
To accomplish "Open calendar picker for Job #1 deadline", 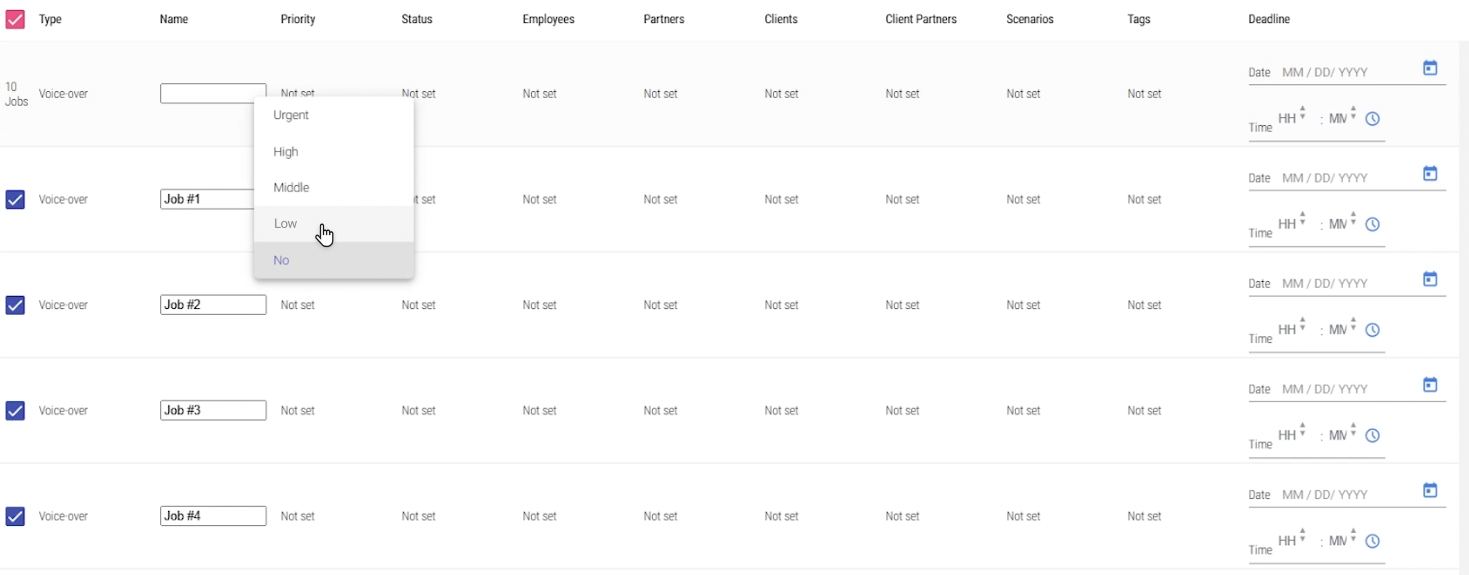I will point(1430,174).
